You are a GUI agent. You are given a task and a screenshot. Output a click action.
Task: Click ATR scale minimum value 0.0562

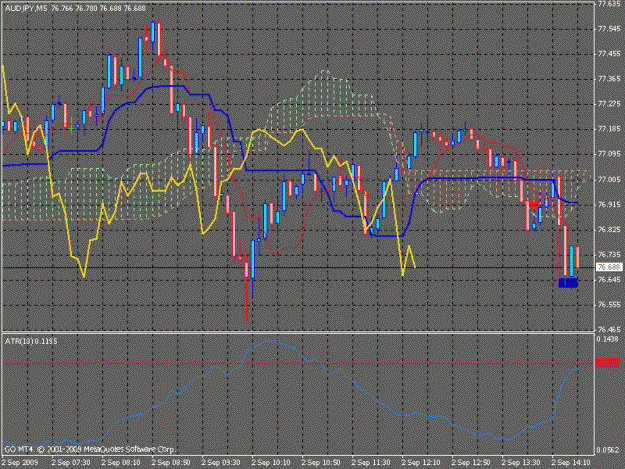(607, 450)
